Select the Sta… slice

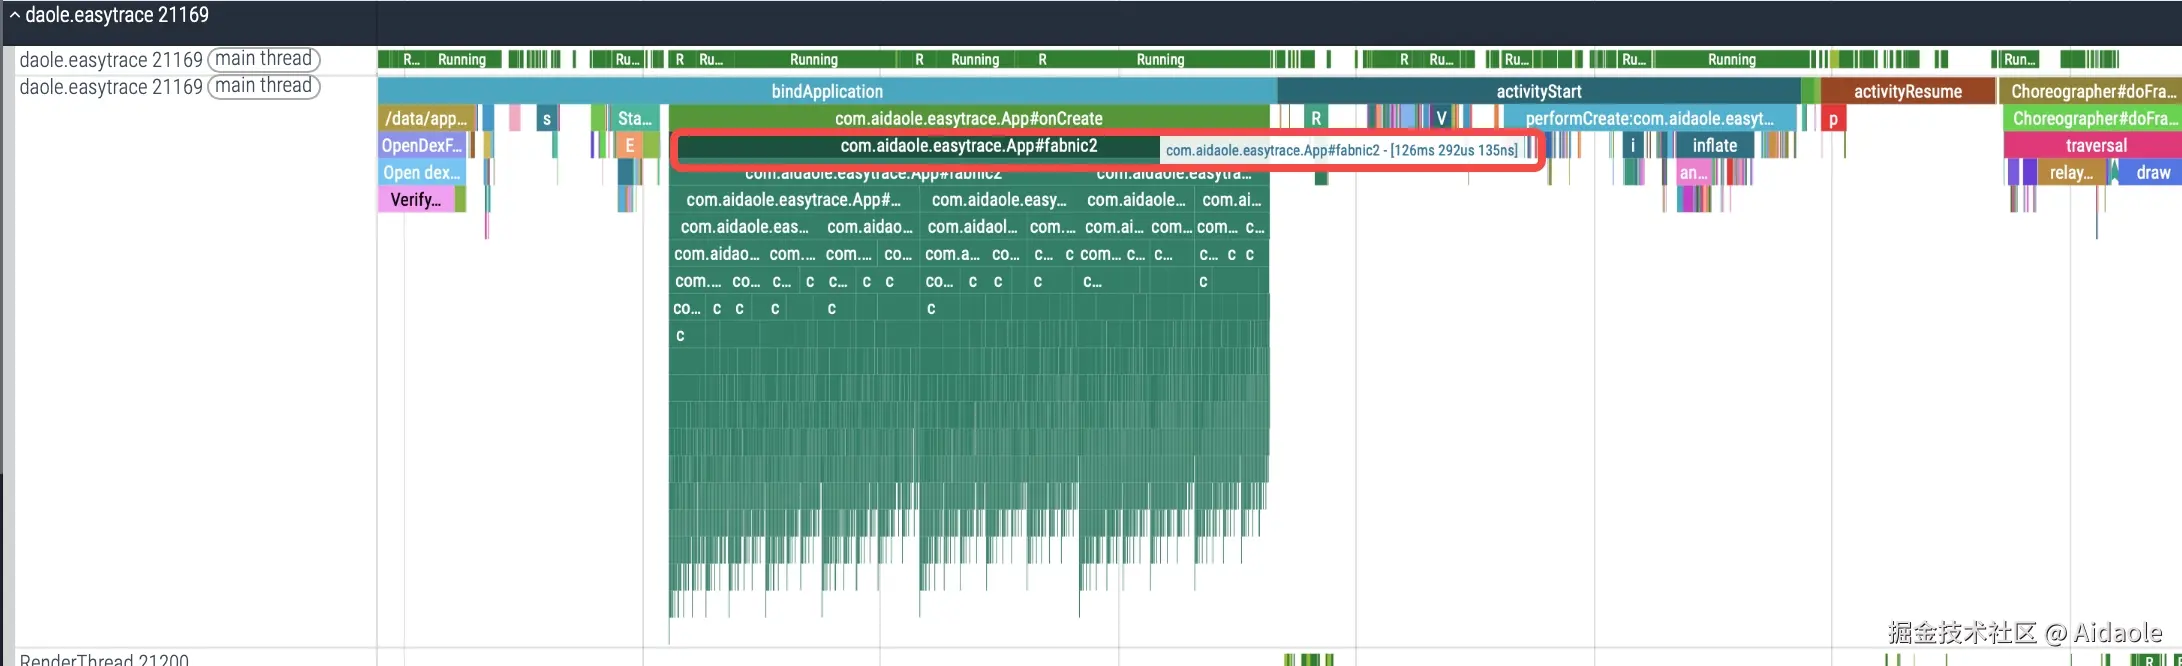(634, 118)
